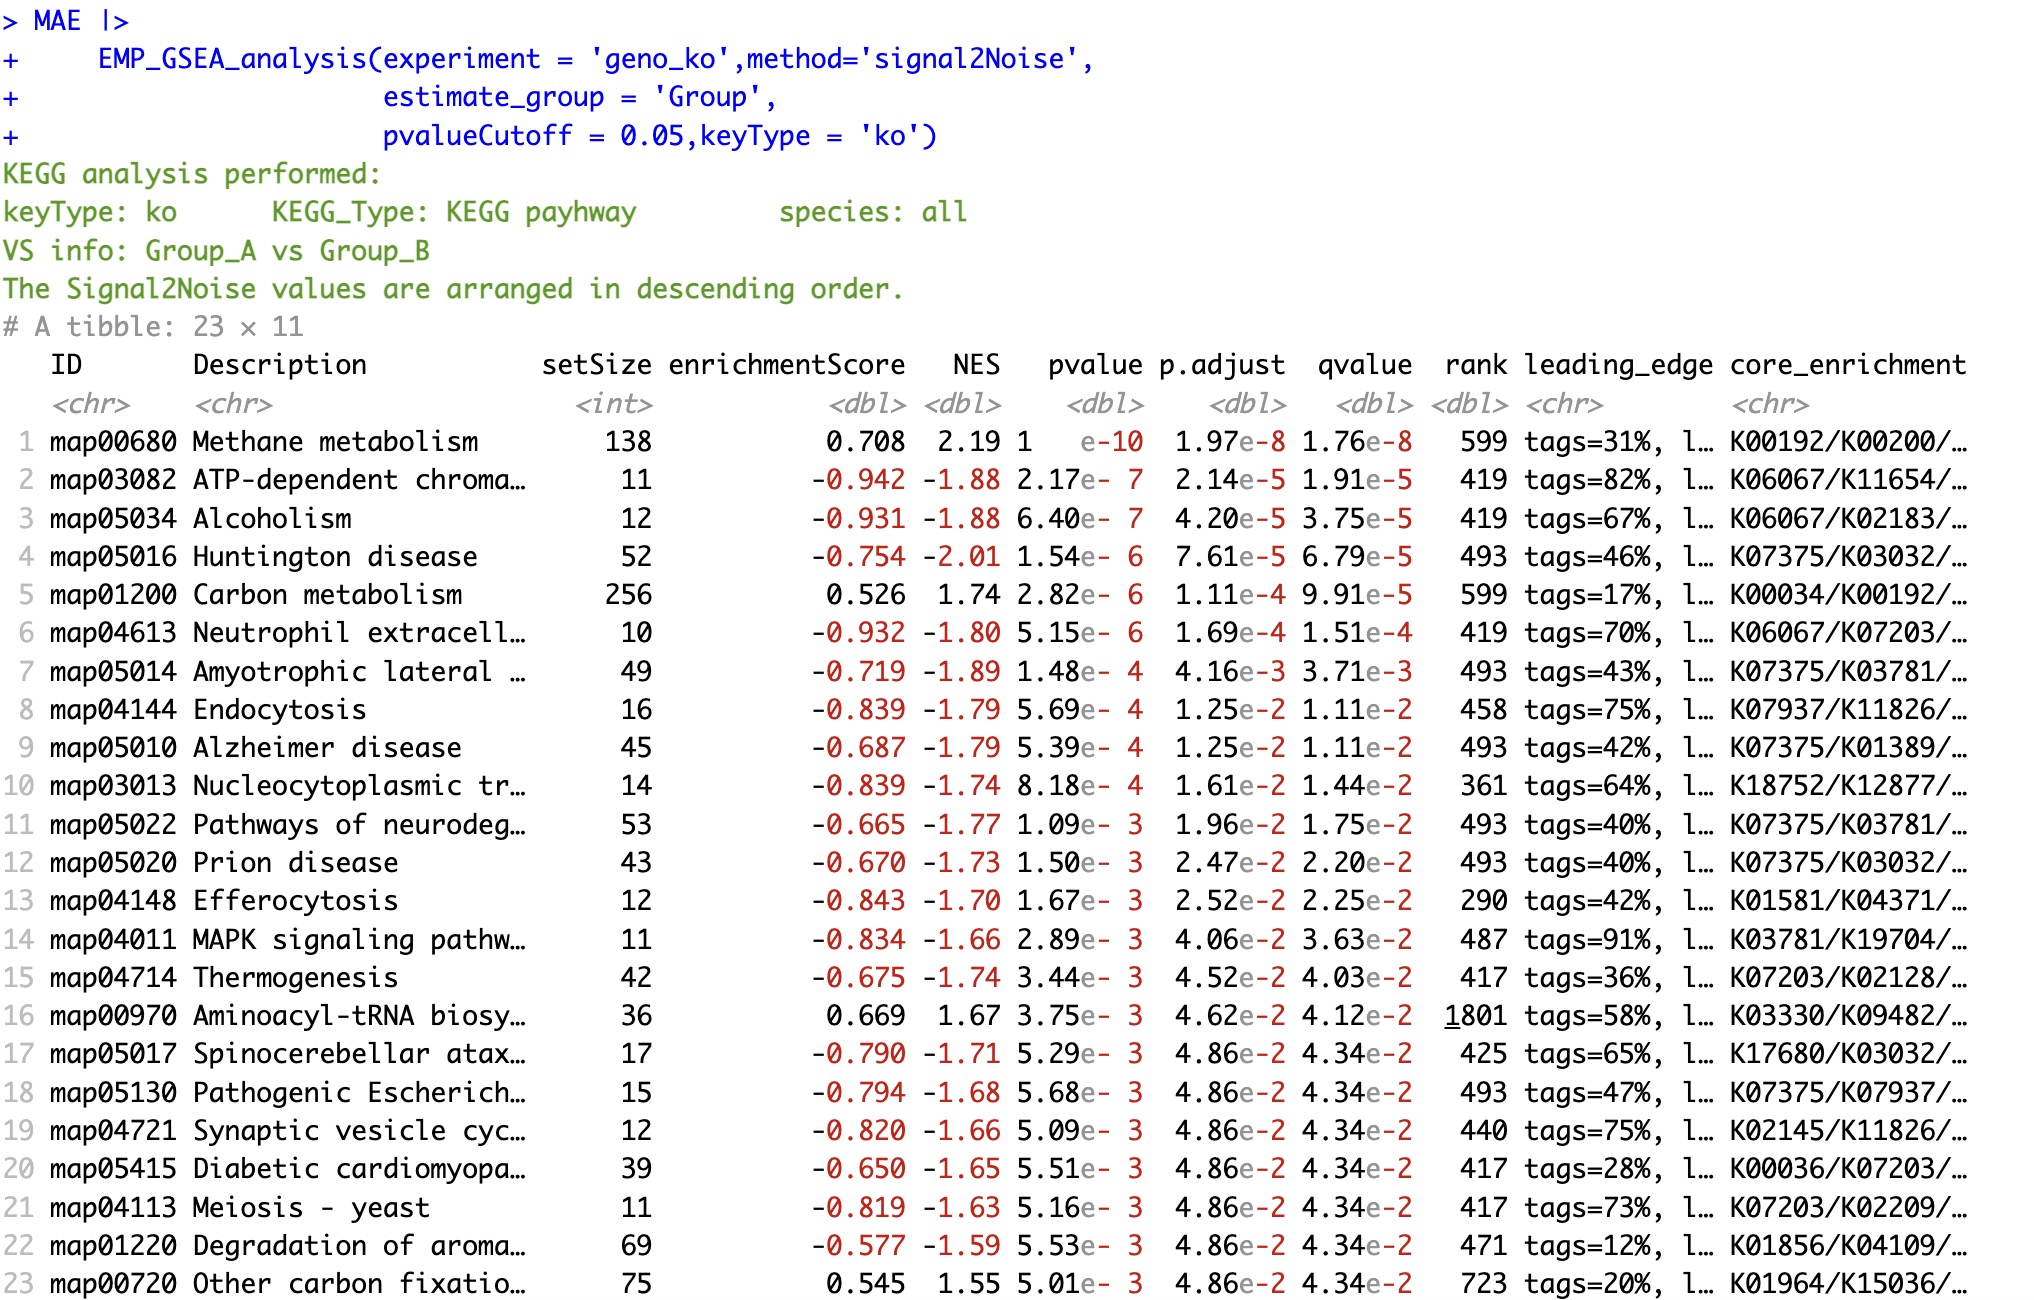
Task: Click the NES column header
Action: [976, 365]
